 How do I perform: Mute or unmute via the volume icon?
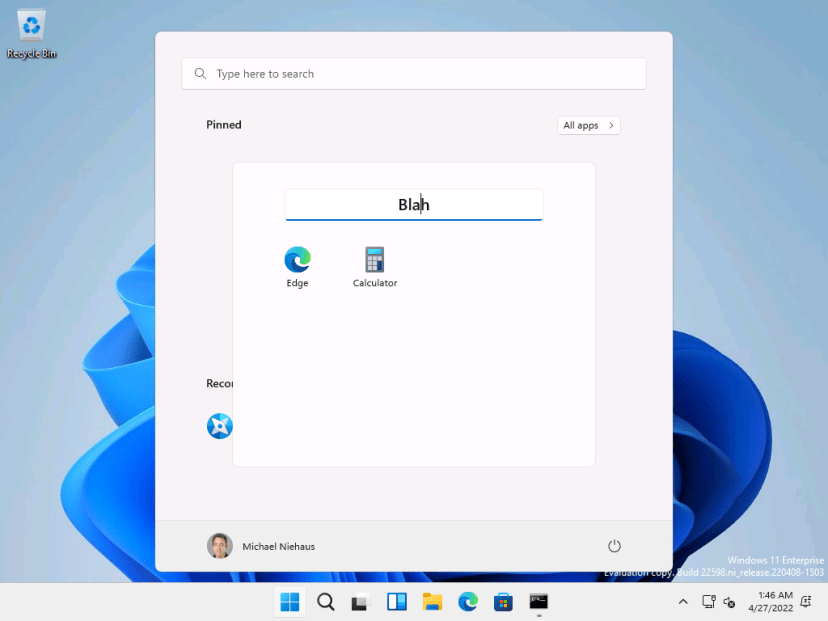(x=729, y=601)
